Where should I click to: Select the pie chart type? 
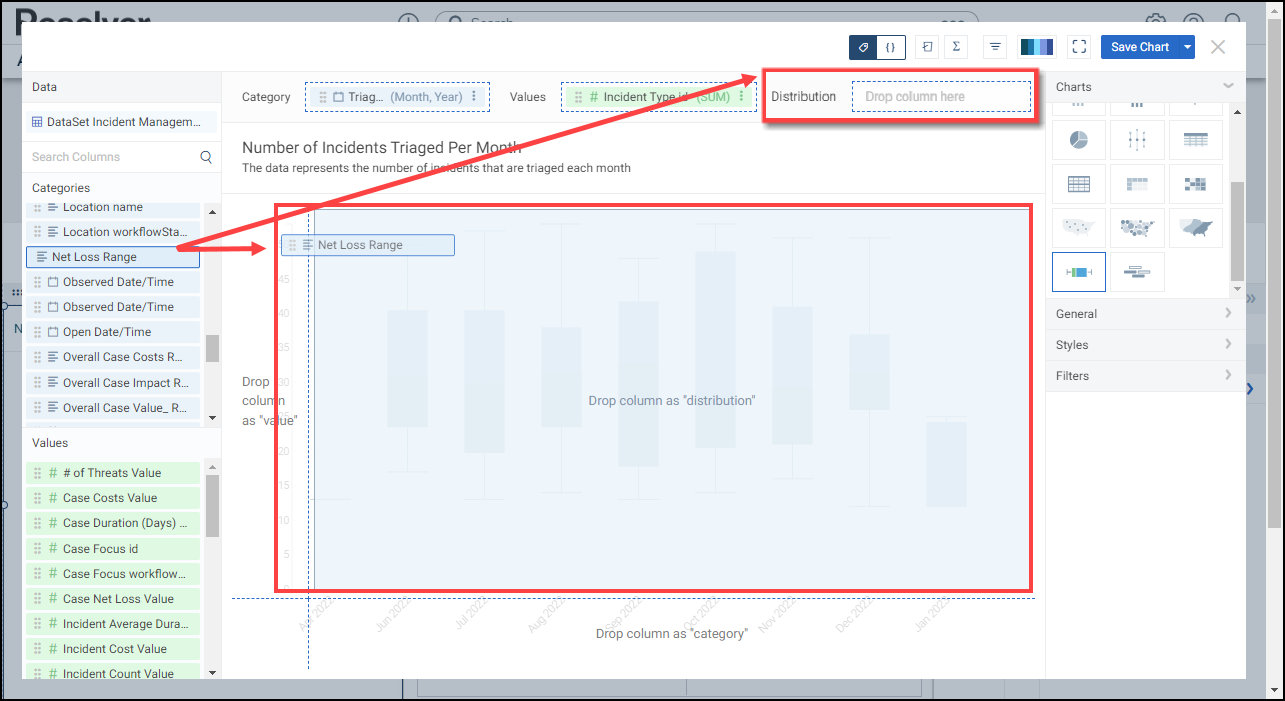click(1079, 140)
